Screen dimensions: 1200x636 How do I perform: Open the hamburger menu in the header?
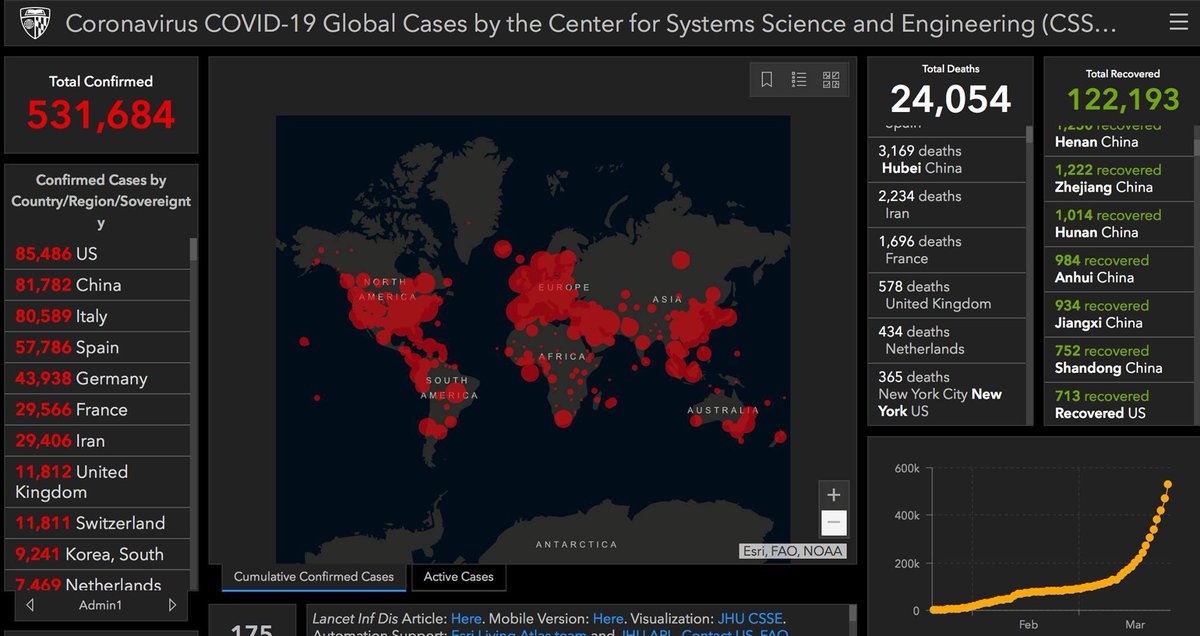pos(1177,23)
